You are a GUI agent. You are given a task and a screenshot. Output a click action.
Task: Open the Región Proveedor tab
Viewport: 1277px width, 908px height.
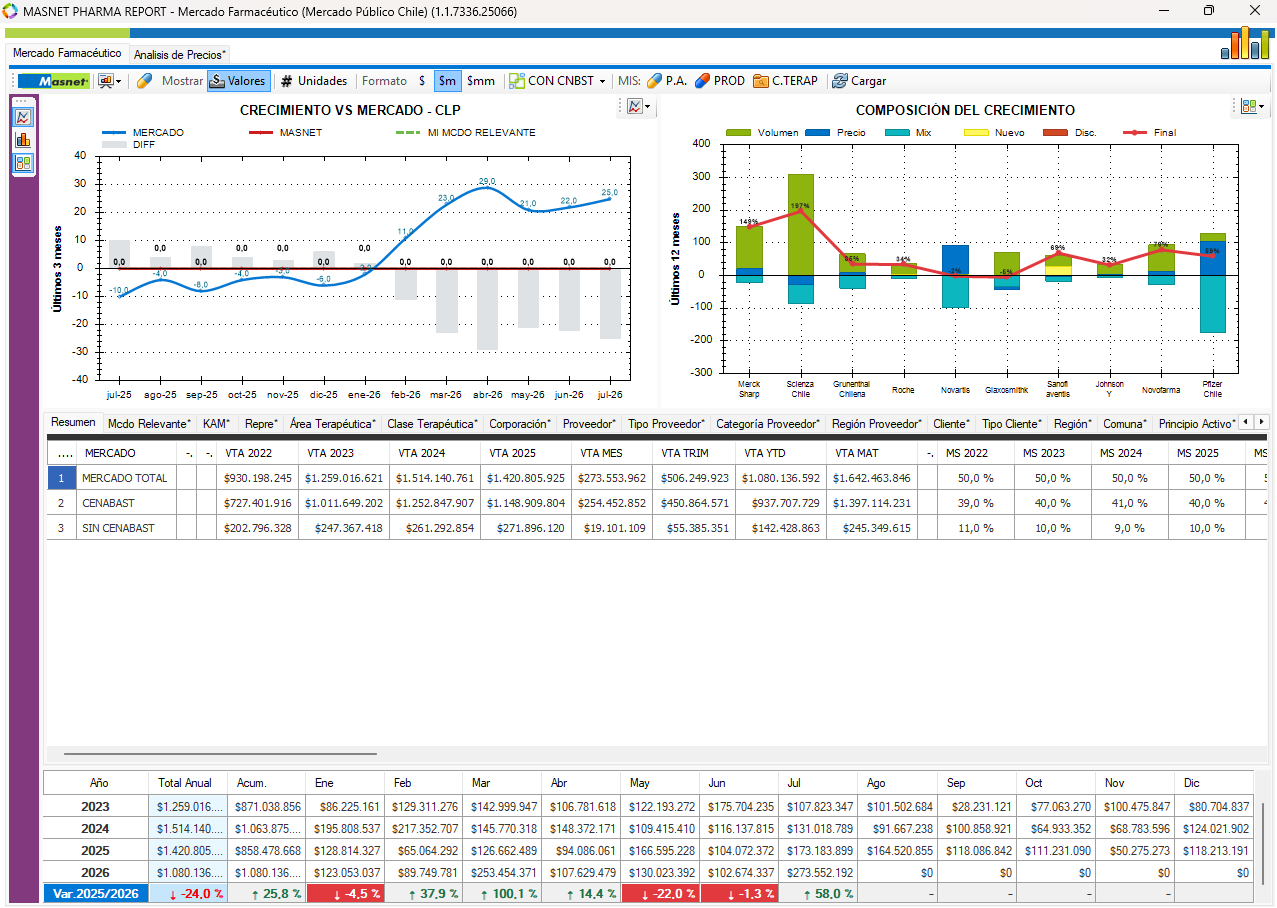click(x=877, y=424)
